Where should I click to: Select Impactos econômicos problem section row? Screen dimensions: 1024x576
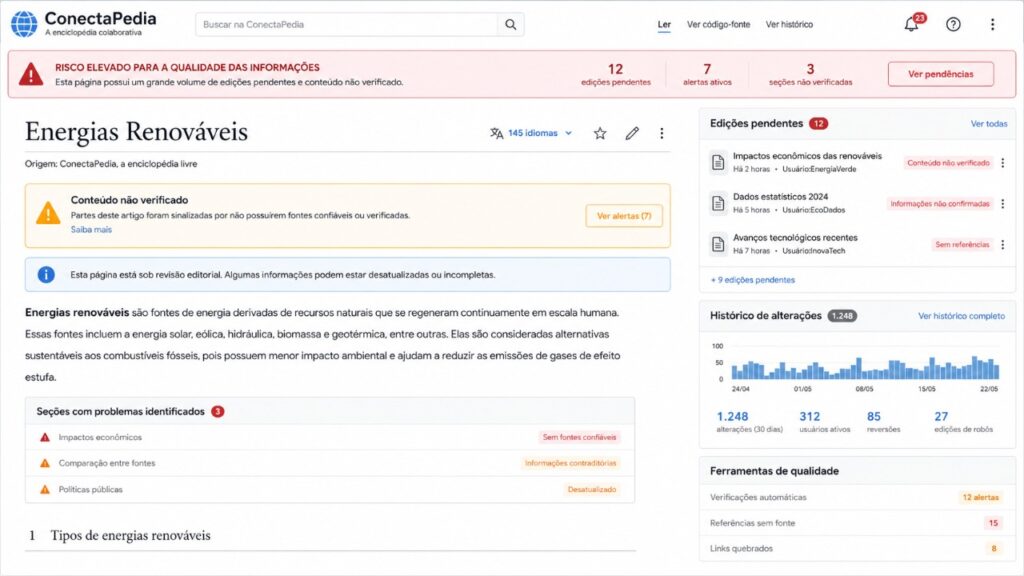330,437
